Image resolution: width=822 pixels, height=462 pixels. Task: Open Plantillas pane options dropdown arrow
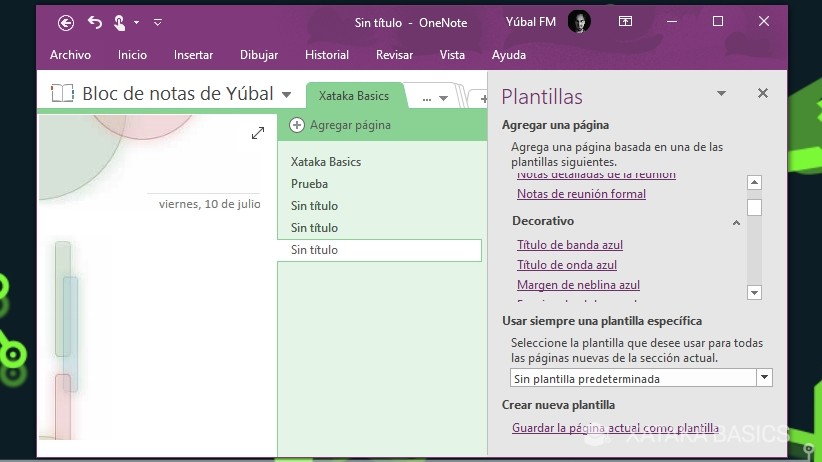click(x=721, y=93)
